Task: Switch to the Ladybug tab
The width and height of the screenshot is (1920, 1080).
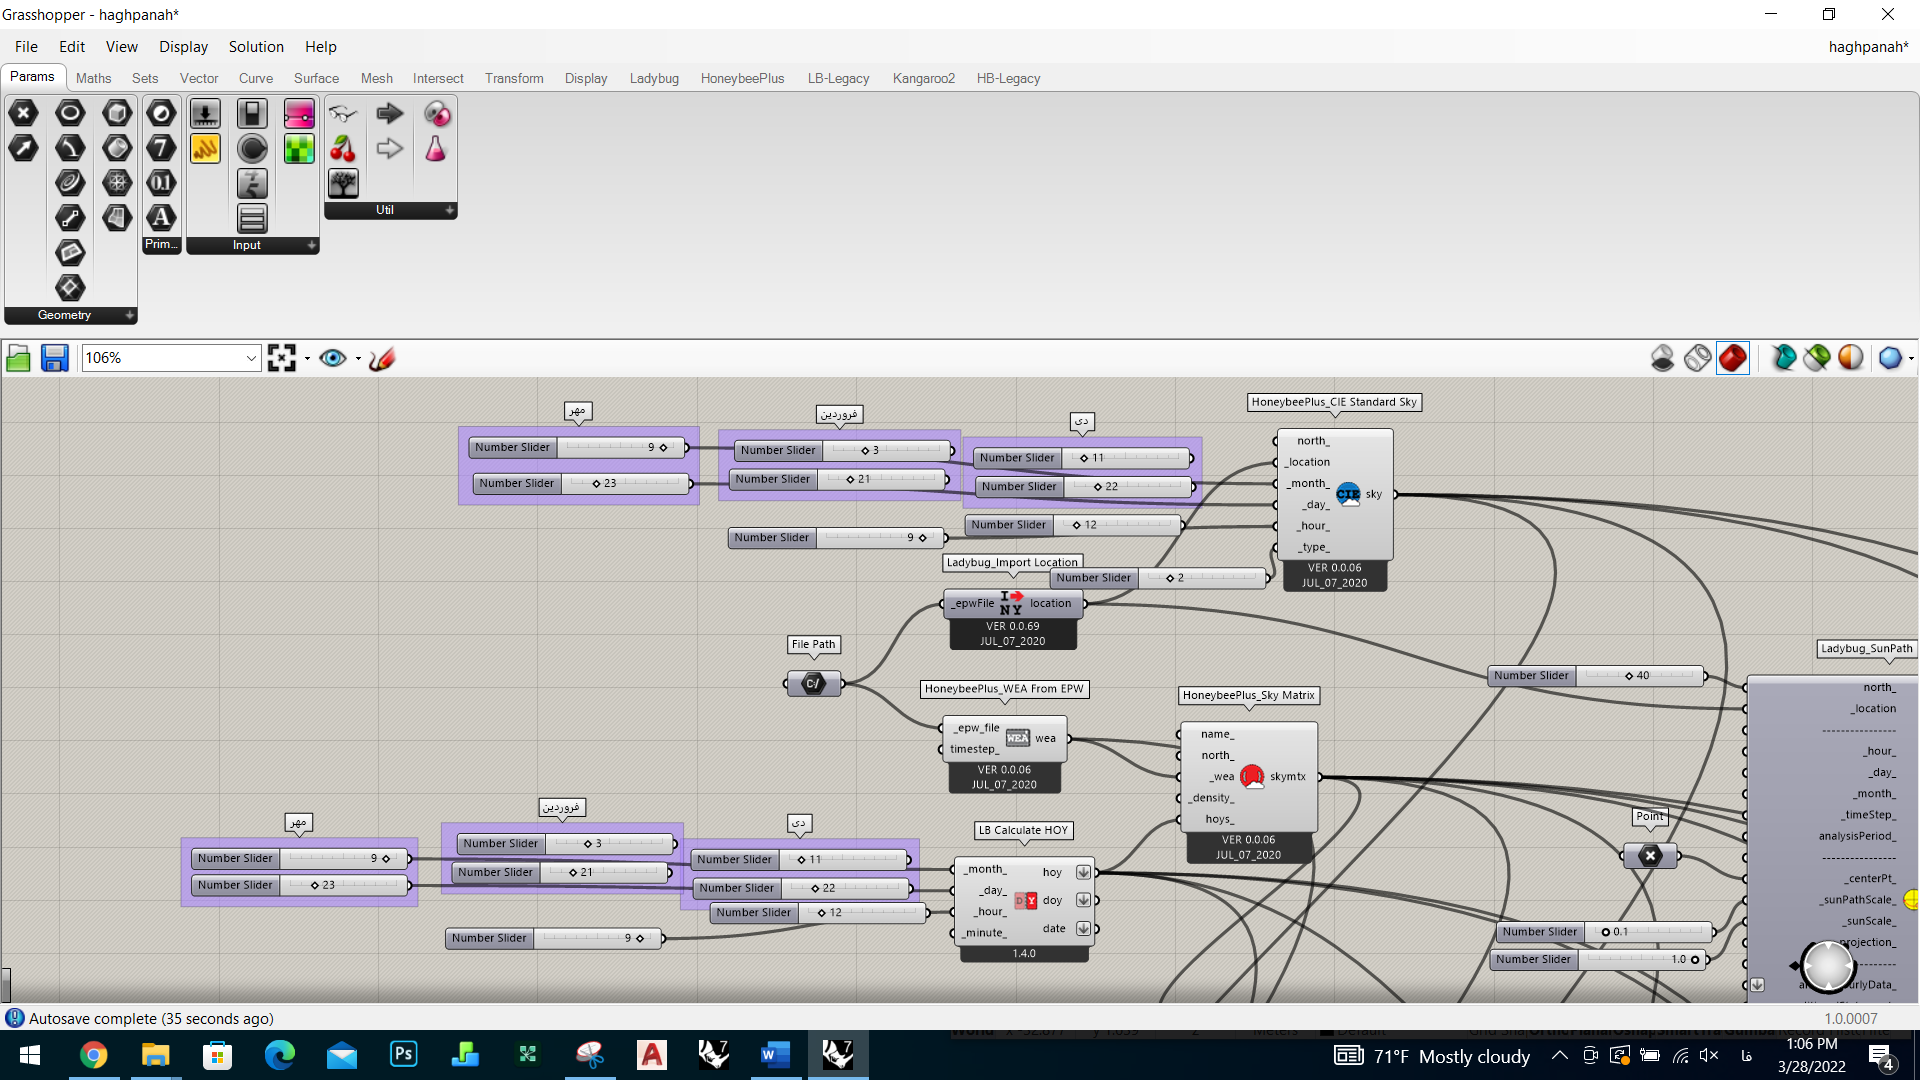Action: click(x=654, y=78)
